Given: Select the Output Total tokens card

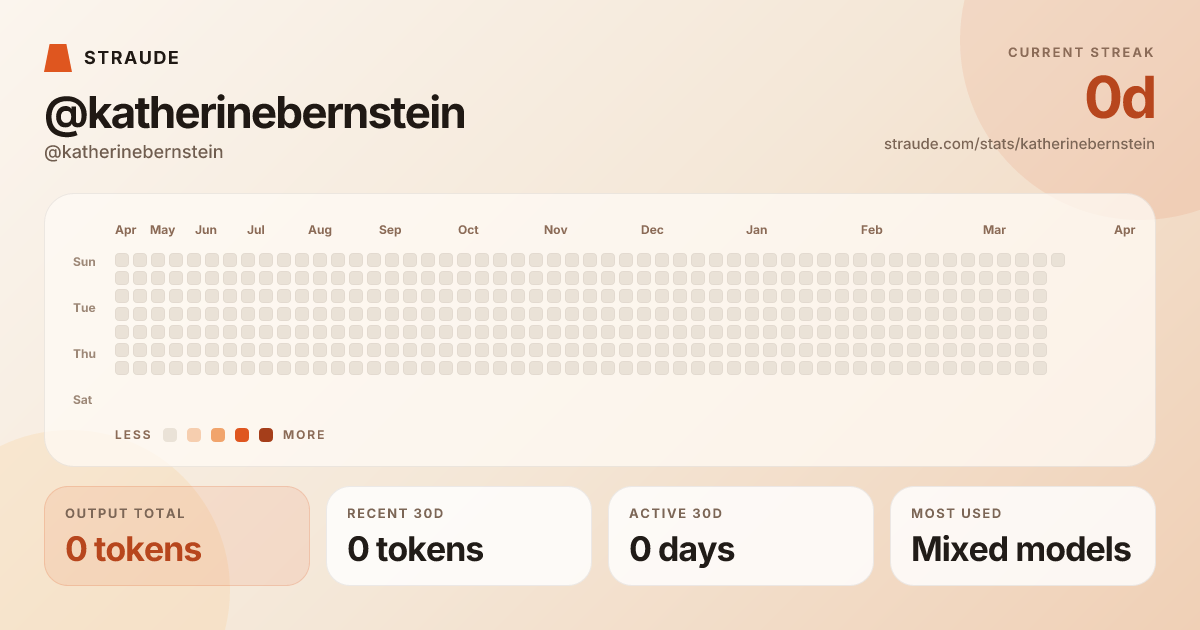Looking at the screenshot, I should tap(177, 536).
